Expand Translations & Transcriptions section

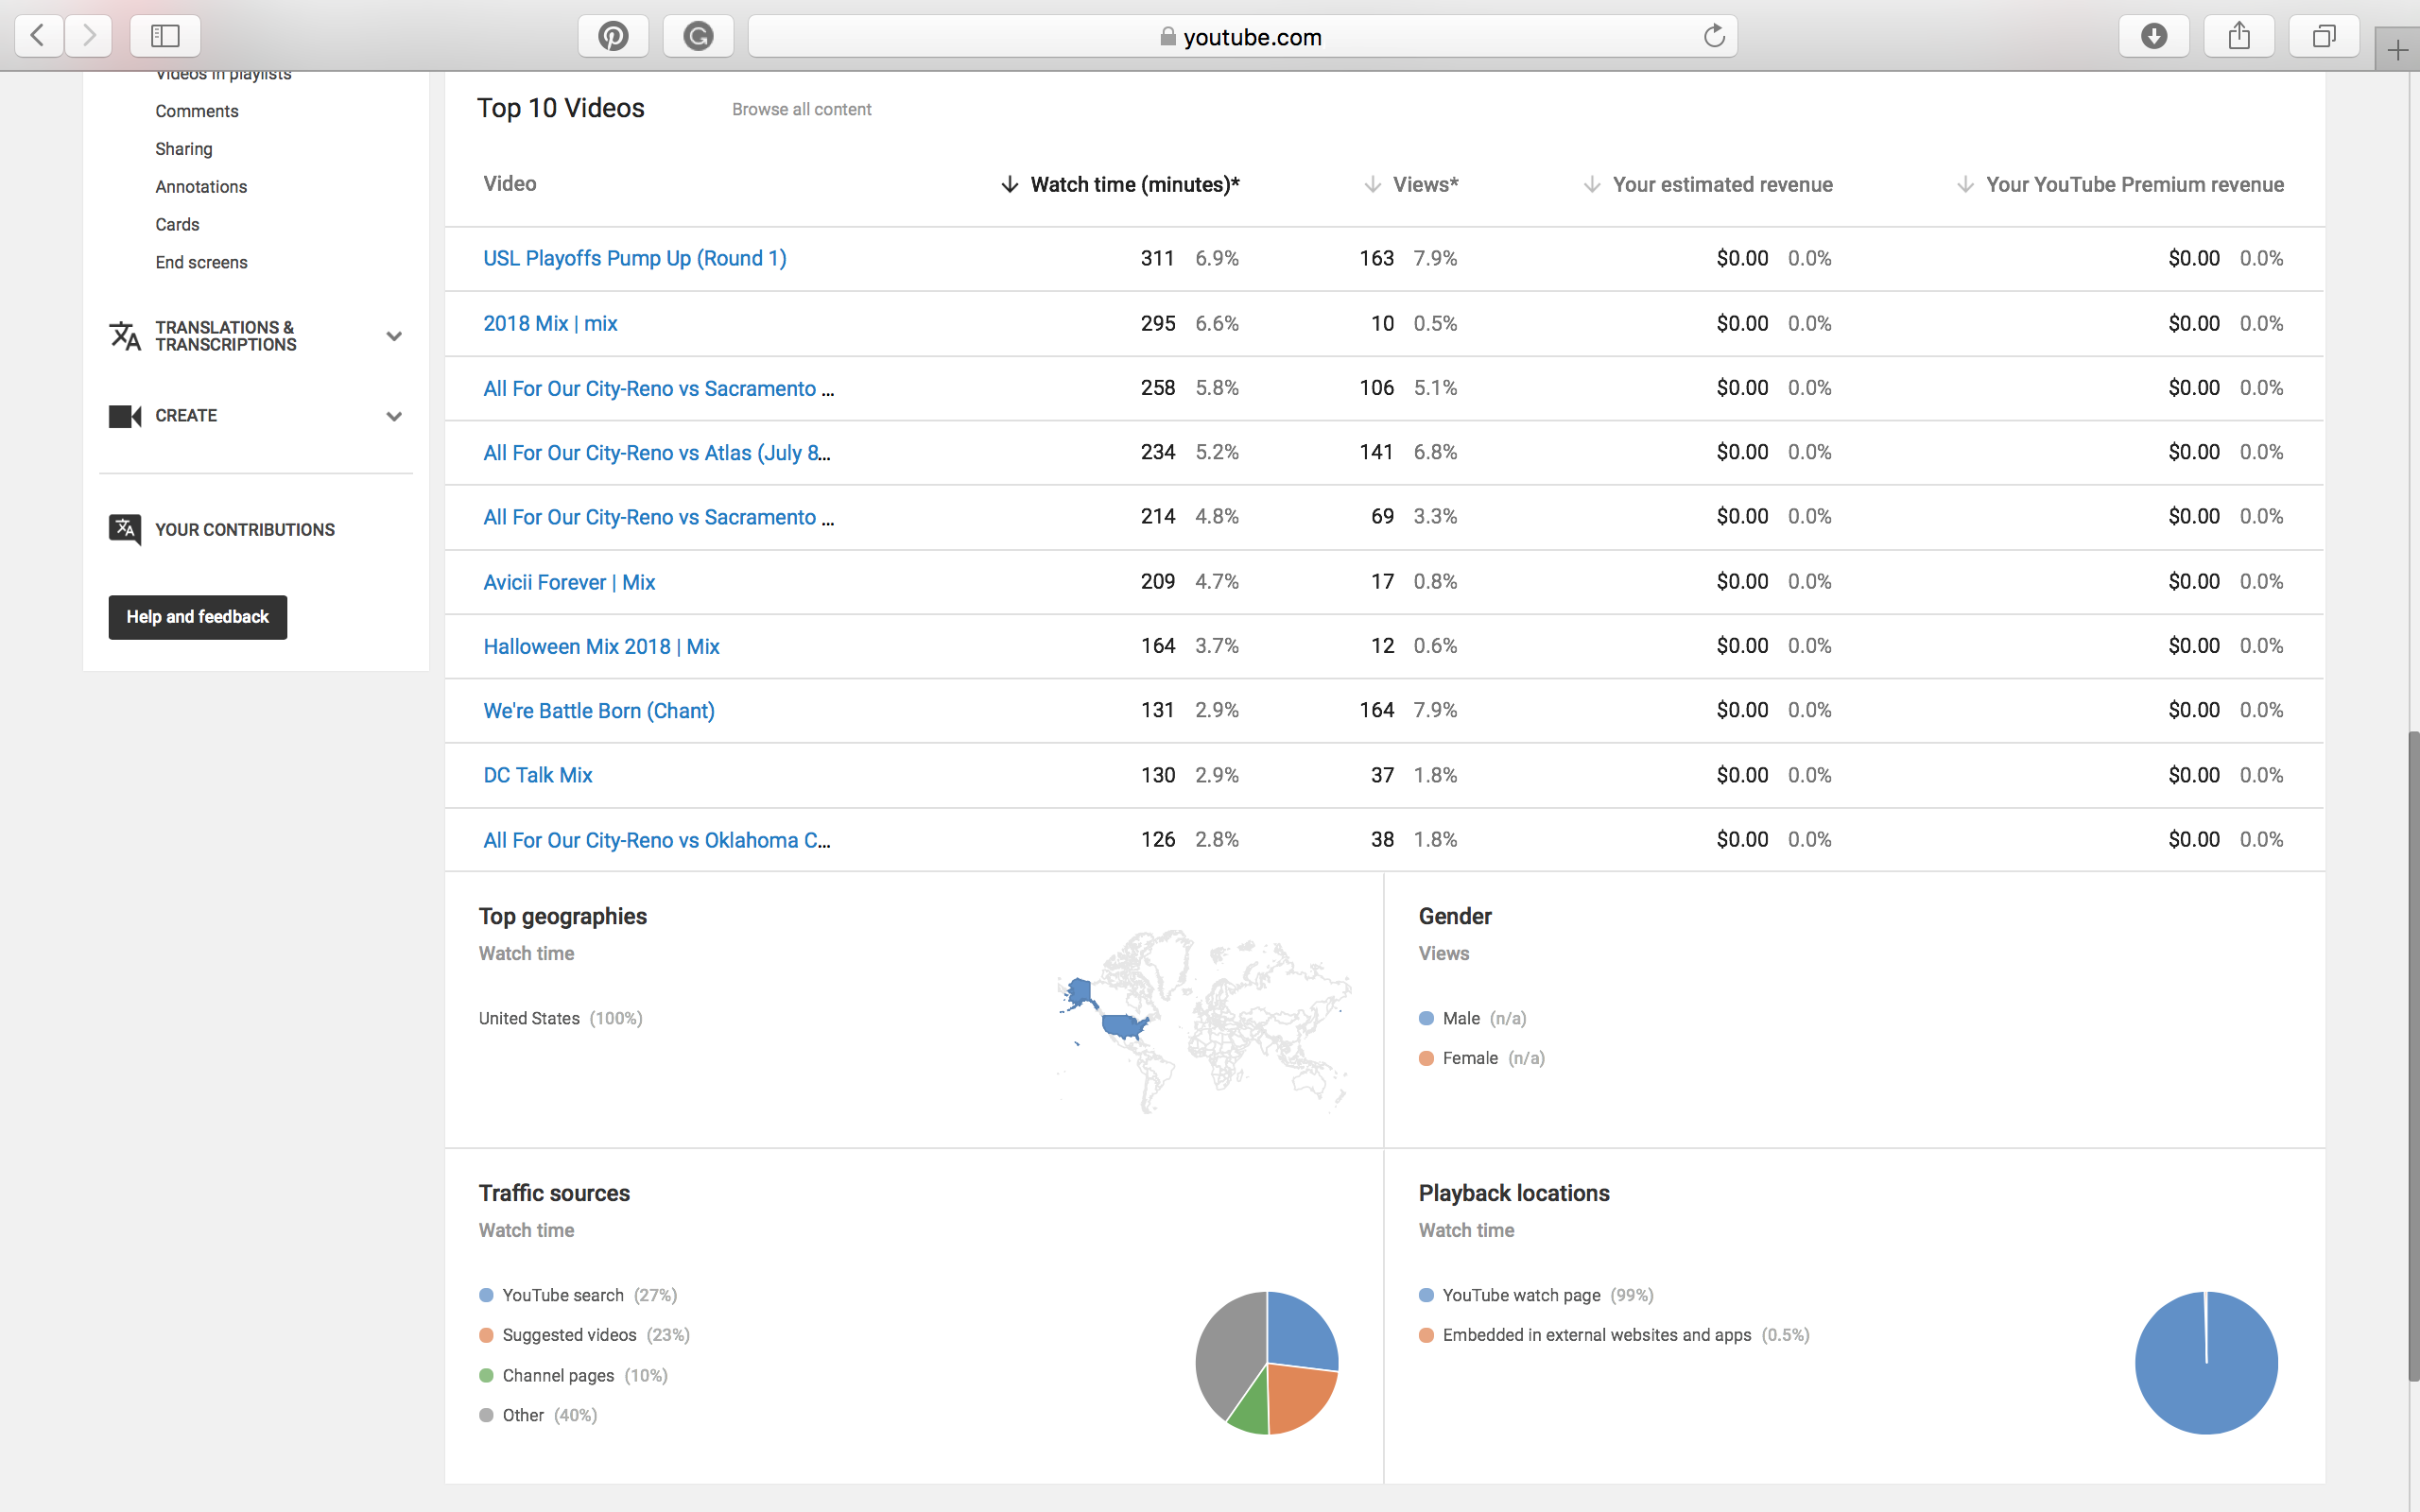point(394,336)
